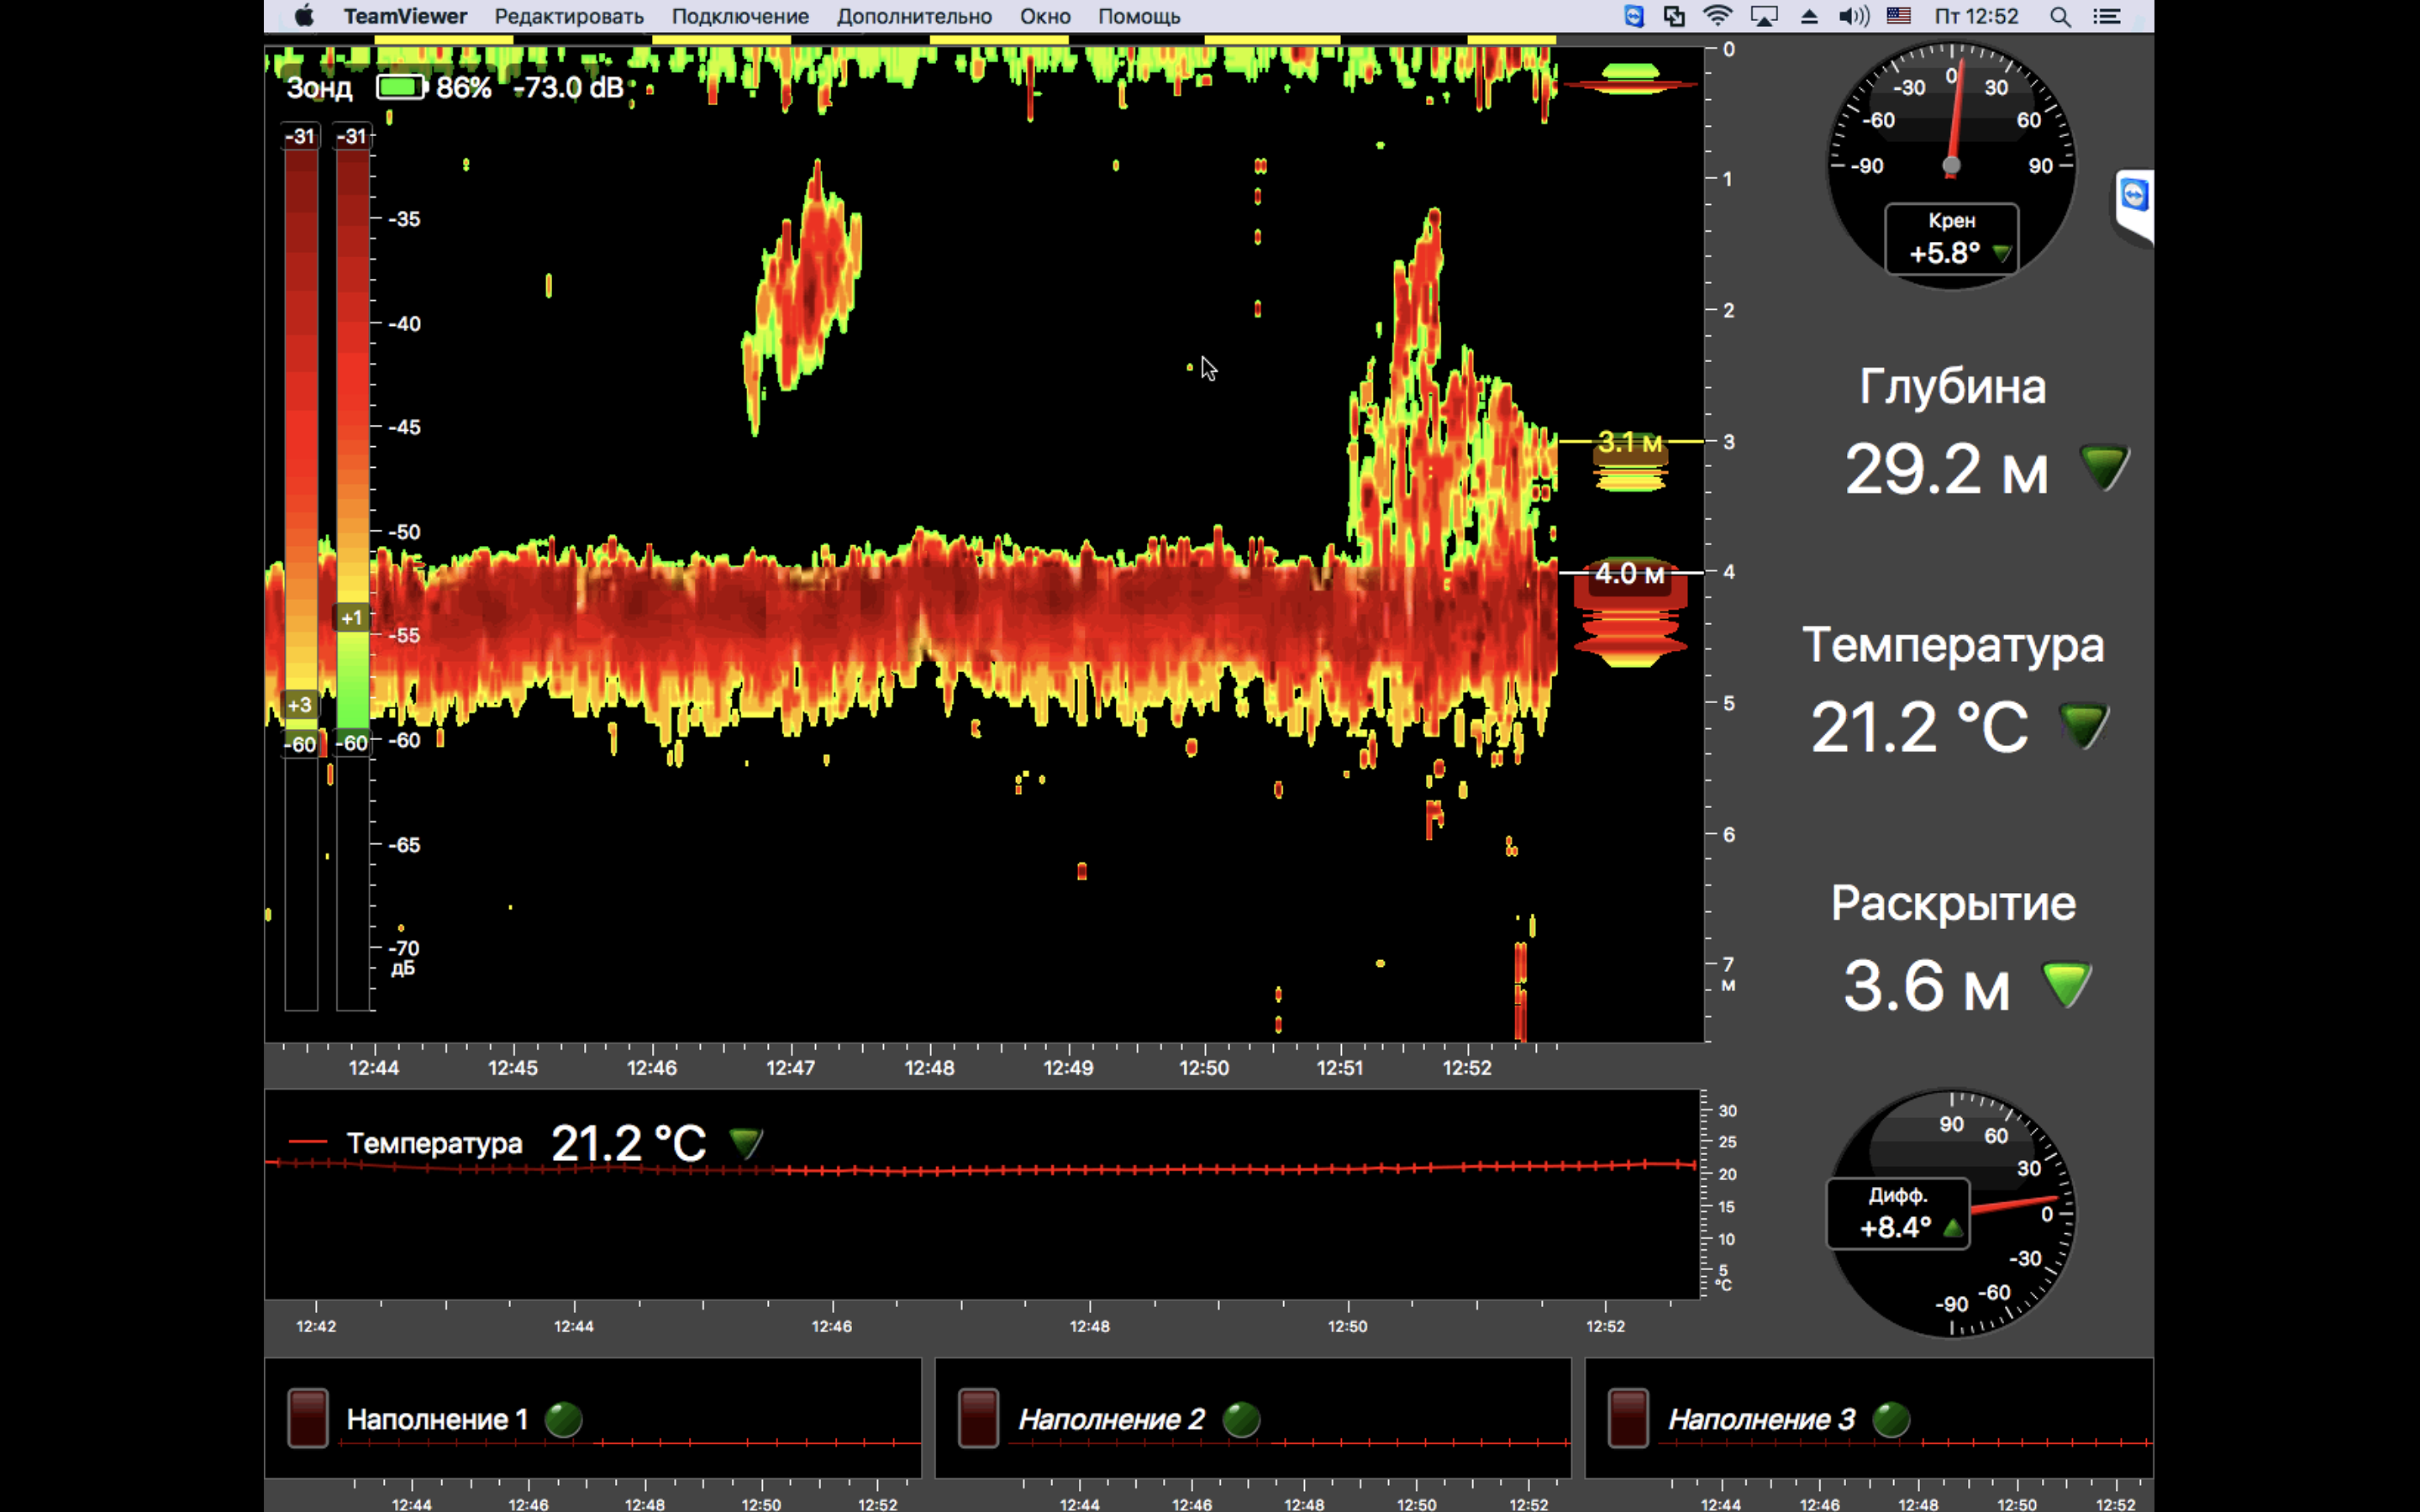Click the 29.2 м depth value
This screenshot has width=2420, height=1512.
1946,468
